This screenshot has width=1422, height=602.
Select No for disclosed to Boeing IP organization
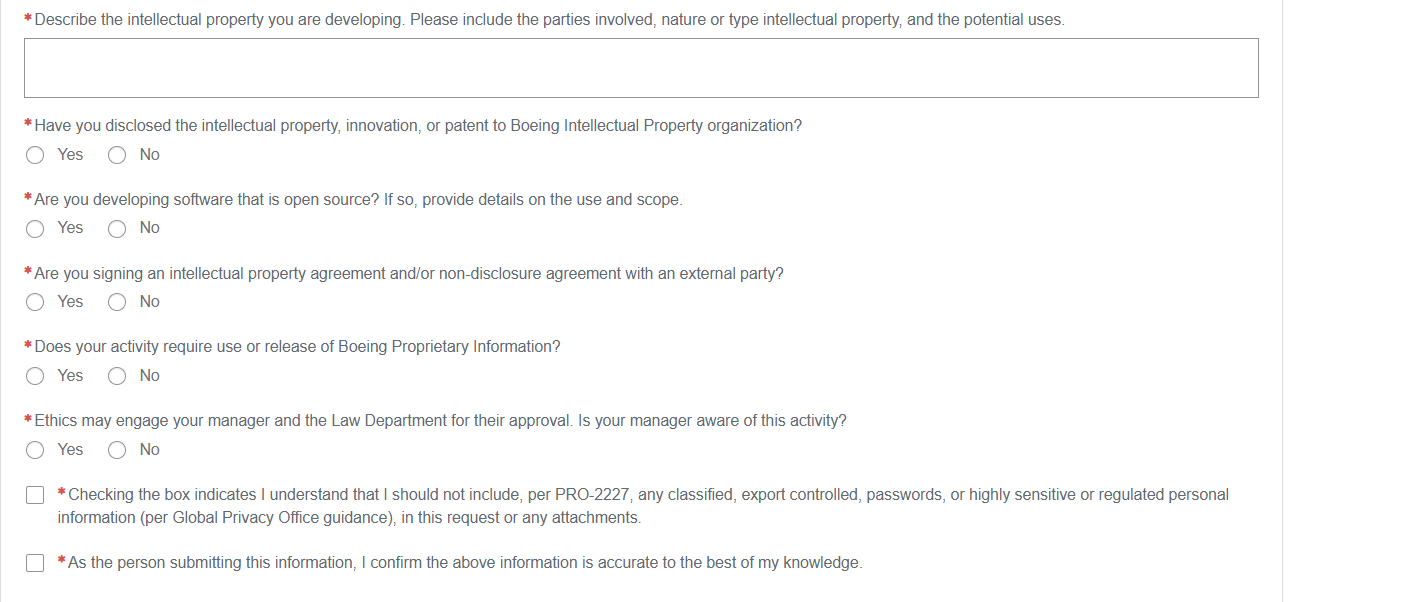pyautogui.click(x=118, y=155)
